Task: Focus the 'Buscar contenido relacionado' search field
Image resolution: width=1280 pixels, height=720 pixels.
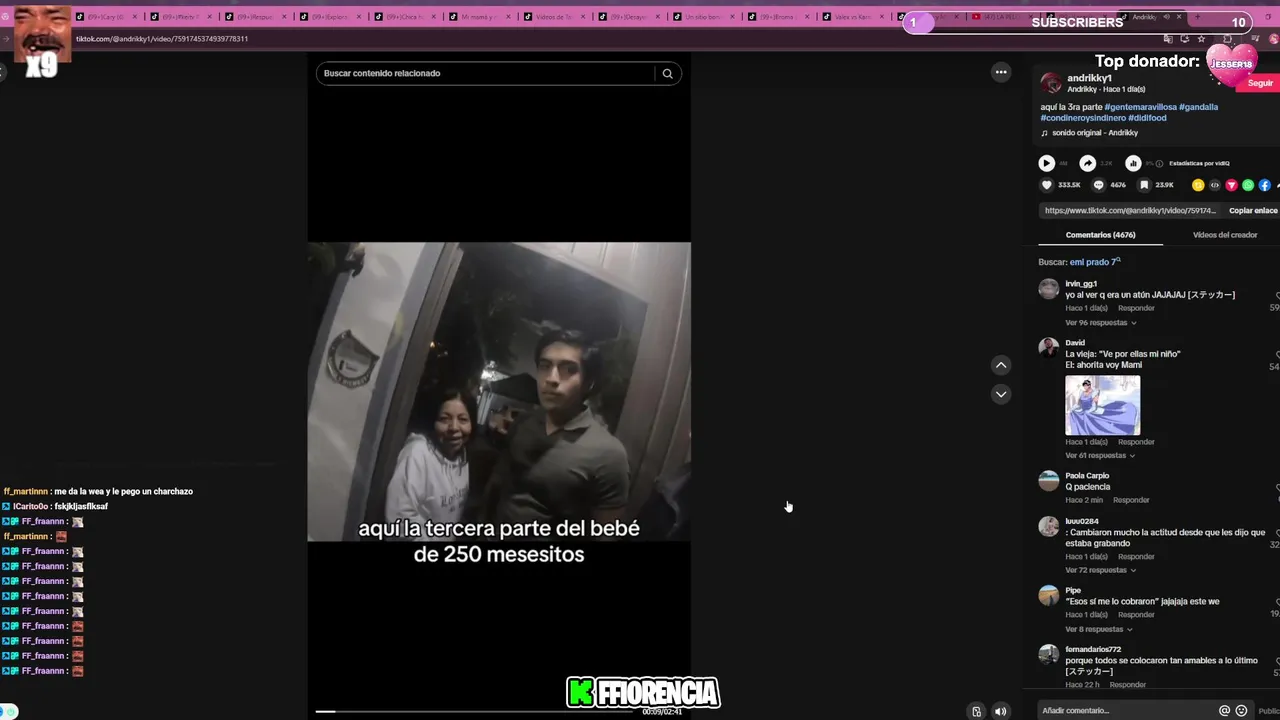Action: click(487, 73)
